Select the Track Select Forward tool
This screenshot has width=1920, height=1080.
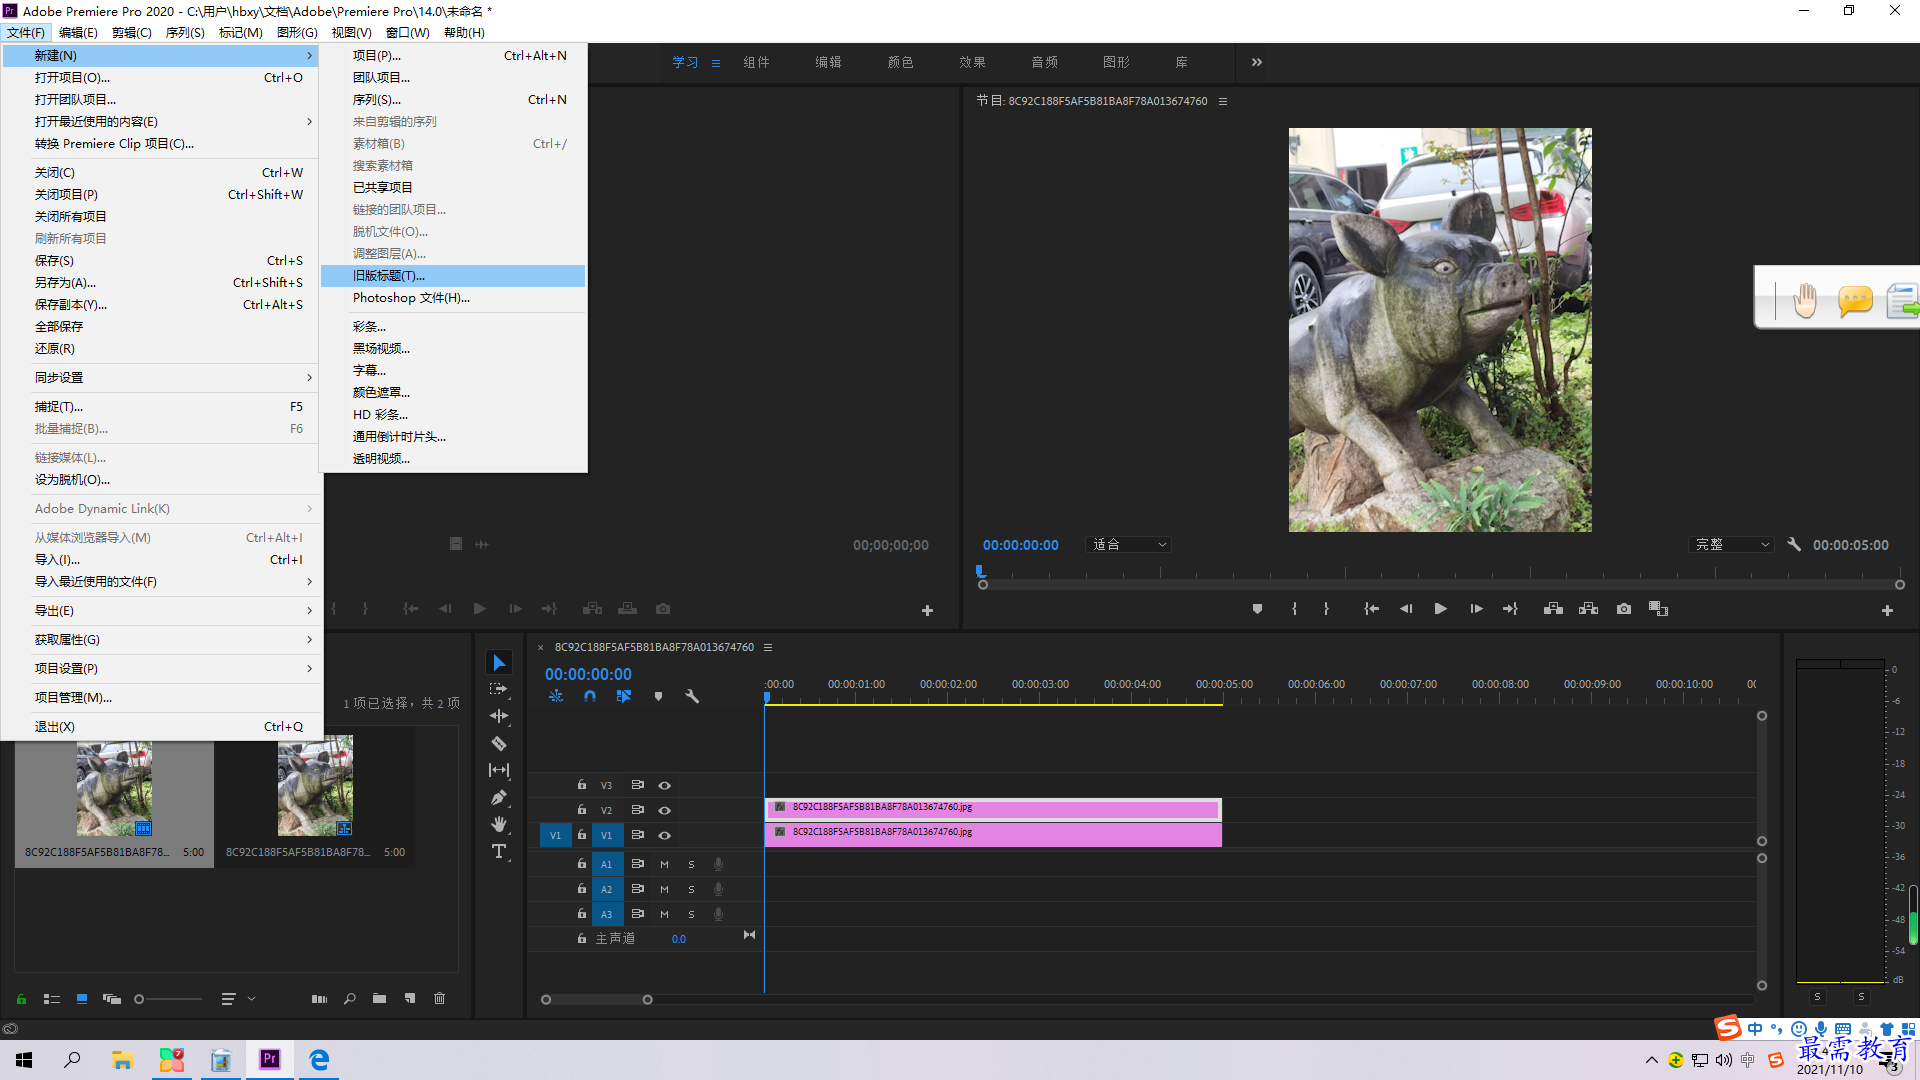tap(499, 689)
